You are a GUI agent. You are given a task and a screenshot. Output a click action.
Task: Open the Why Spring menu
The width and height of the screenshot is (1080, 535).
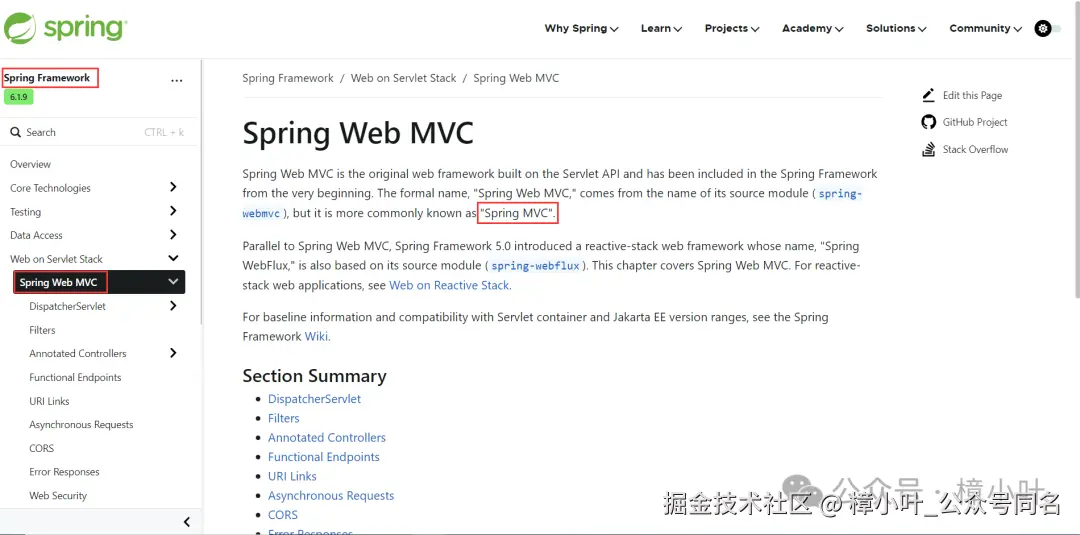click(581, 29)
